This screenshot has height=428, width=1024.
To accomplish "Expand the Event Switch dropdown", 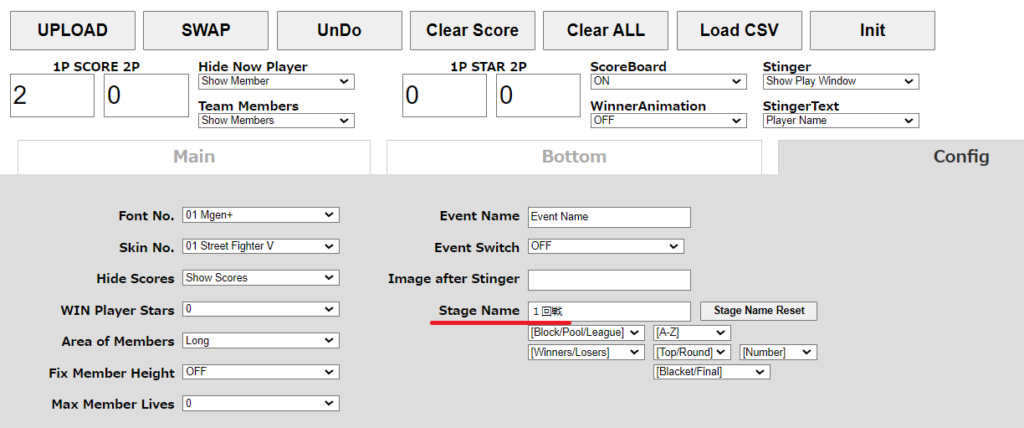I will pyautogui.click(x=606, y=246).
